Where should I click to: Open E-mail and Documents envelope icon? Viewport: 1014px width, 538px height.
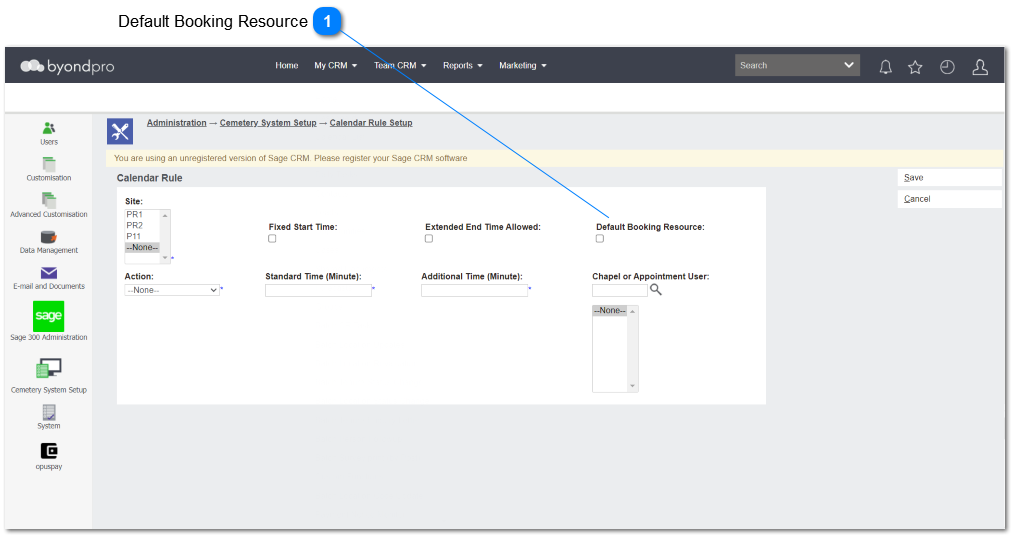click(x=49, y=273)
